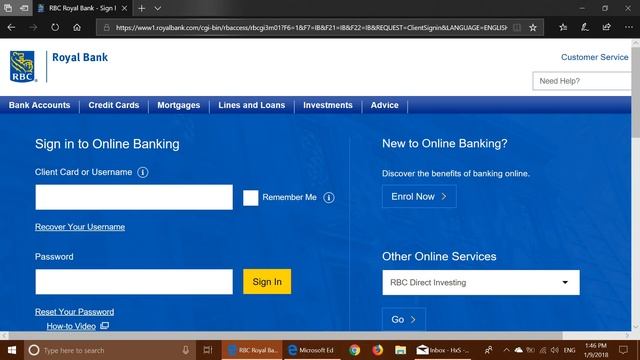Click the ENG language indicator

coord(569,350)
